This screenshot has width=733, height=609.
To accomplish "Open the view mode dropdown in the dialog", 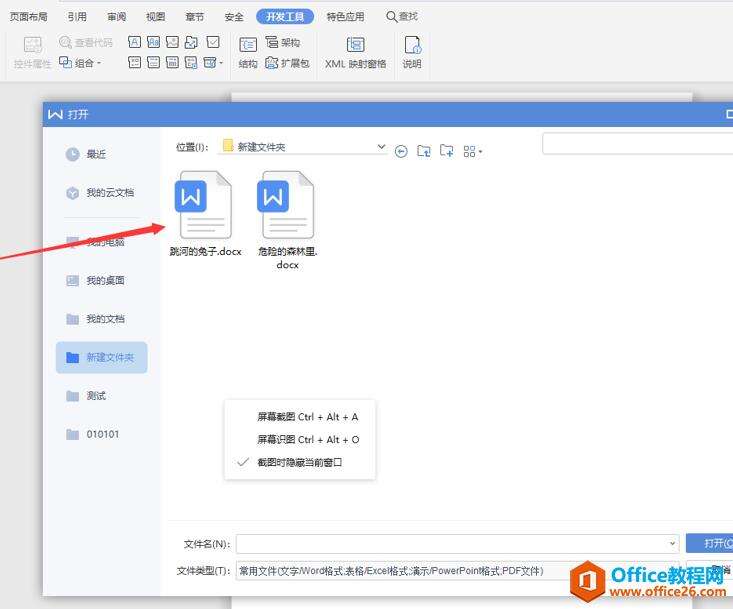I will [x=473, y=151].
